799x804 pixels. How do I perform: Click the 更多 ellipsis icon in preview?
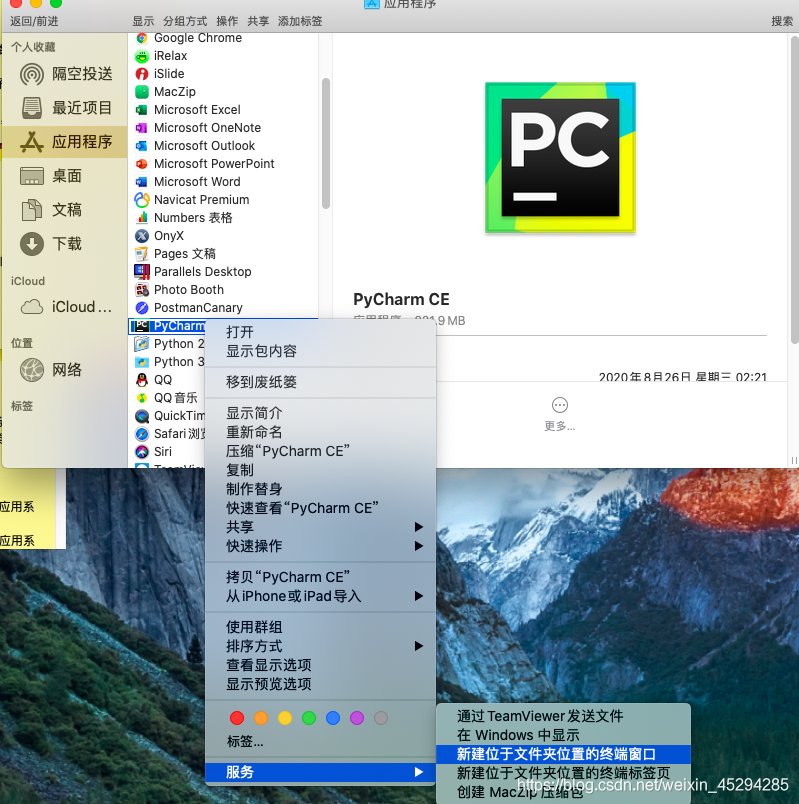tap(560, 405)
